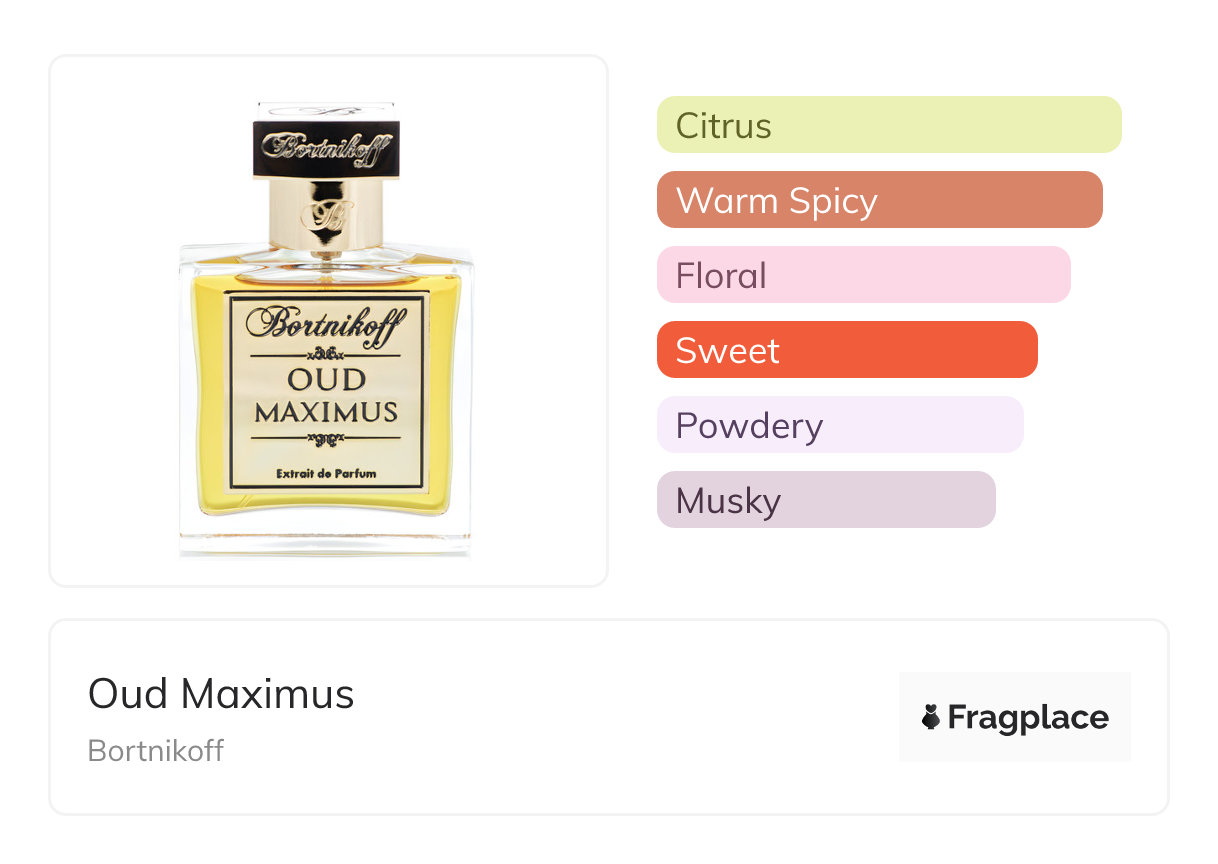Click OUD MAXIMUS text on the bottle label
The height and width of the screenshot is (864, 1218).
pos(326,396)
